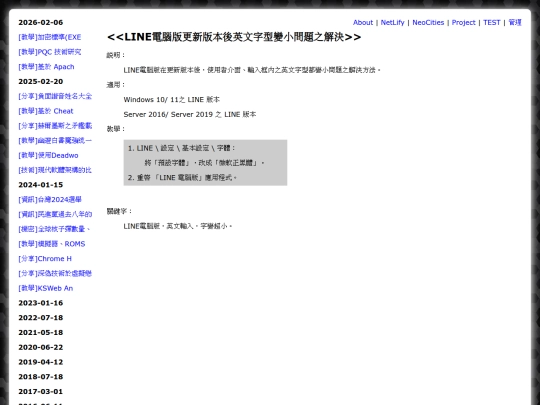Open the [分享] article about 諧音姓名大全

(55, 96)
